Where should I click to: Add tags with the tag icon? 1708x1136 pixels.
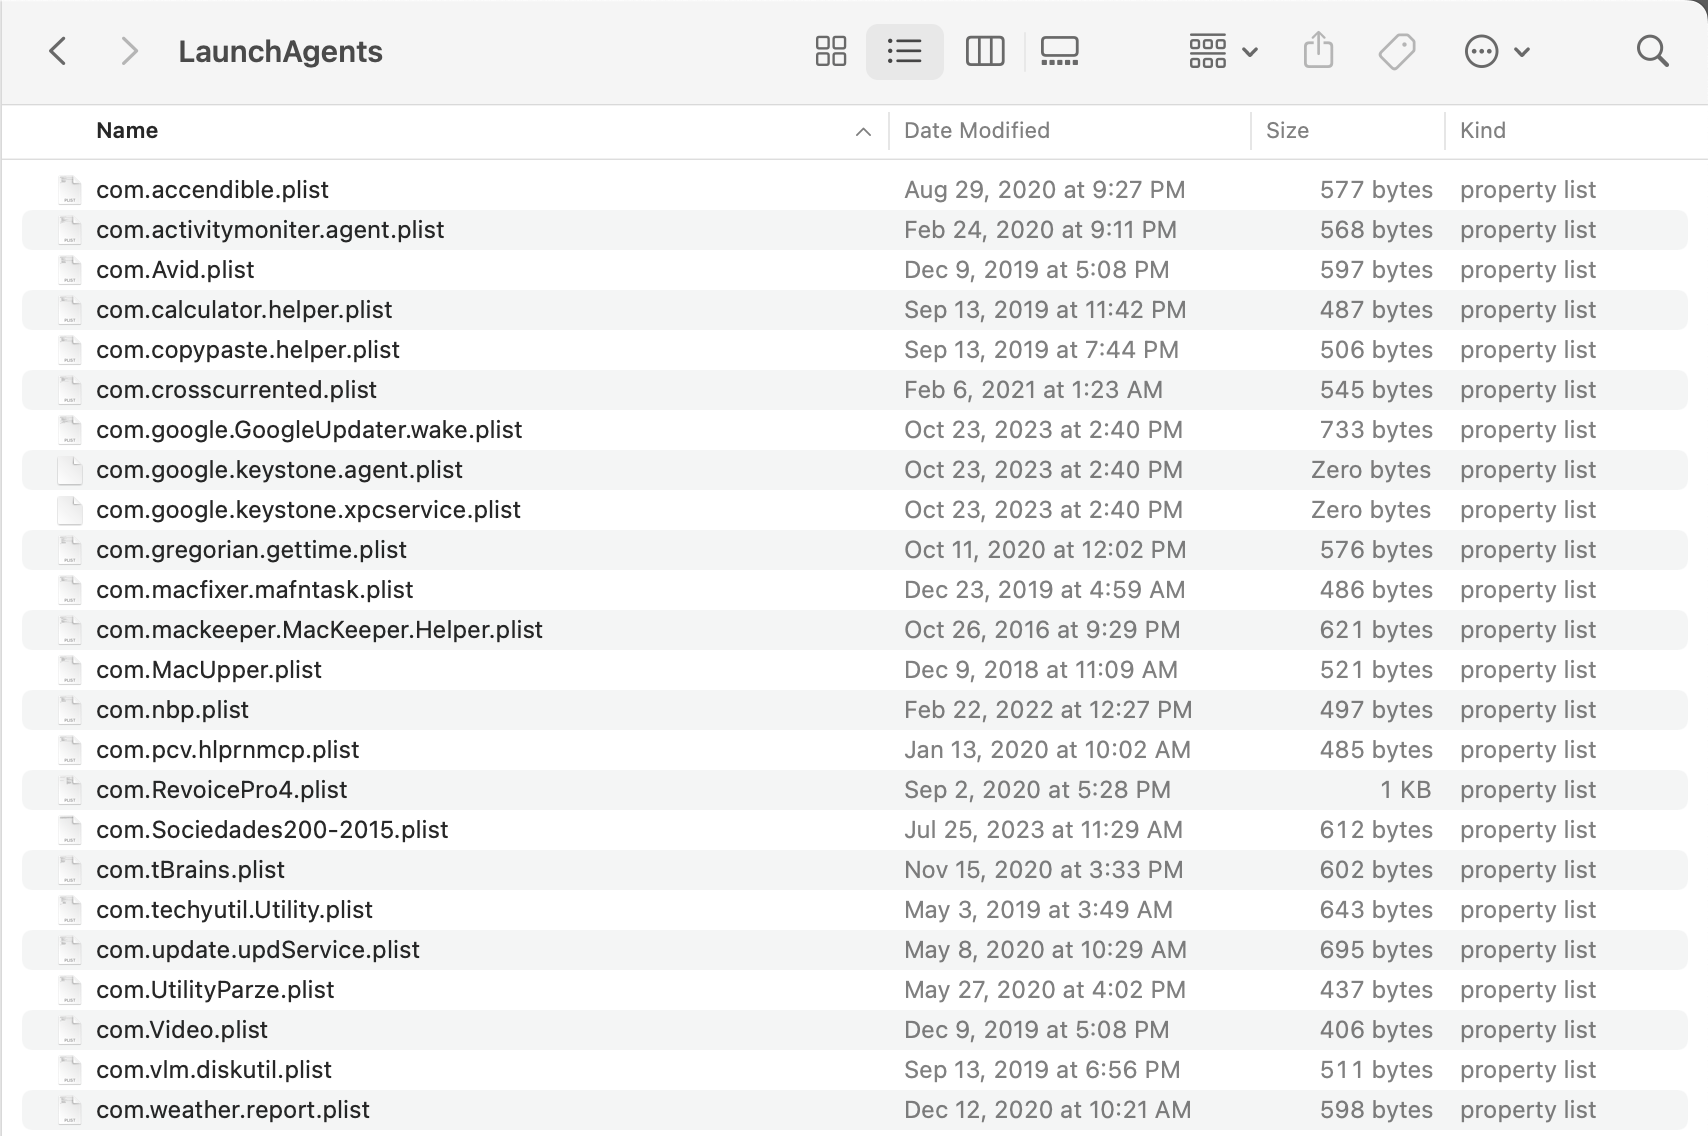point(1397,51)
